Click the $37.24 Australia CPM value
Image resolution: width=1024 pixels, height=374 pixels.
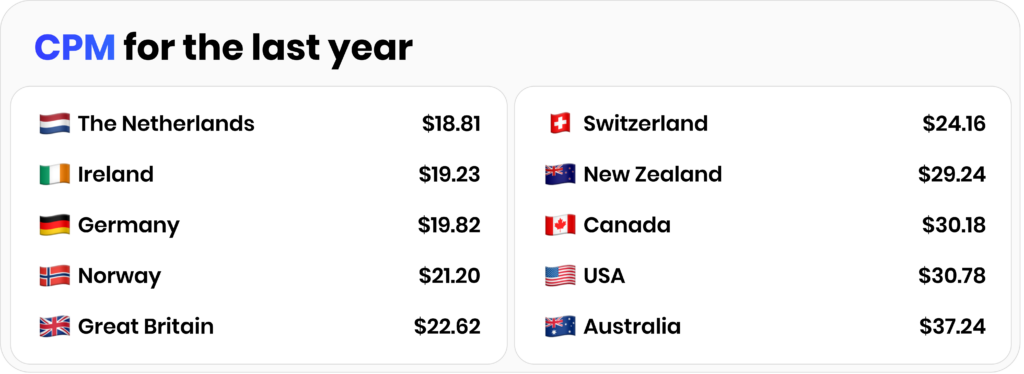point(952,326)
